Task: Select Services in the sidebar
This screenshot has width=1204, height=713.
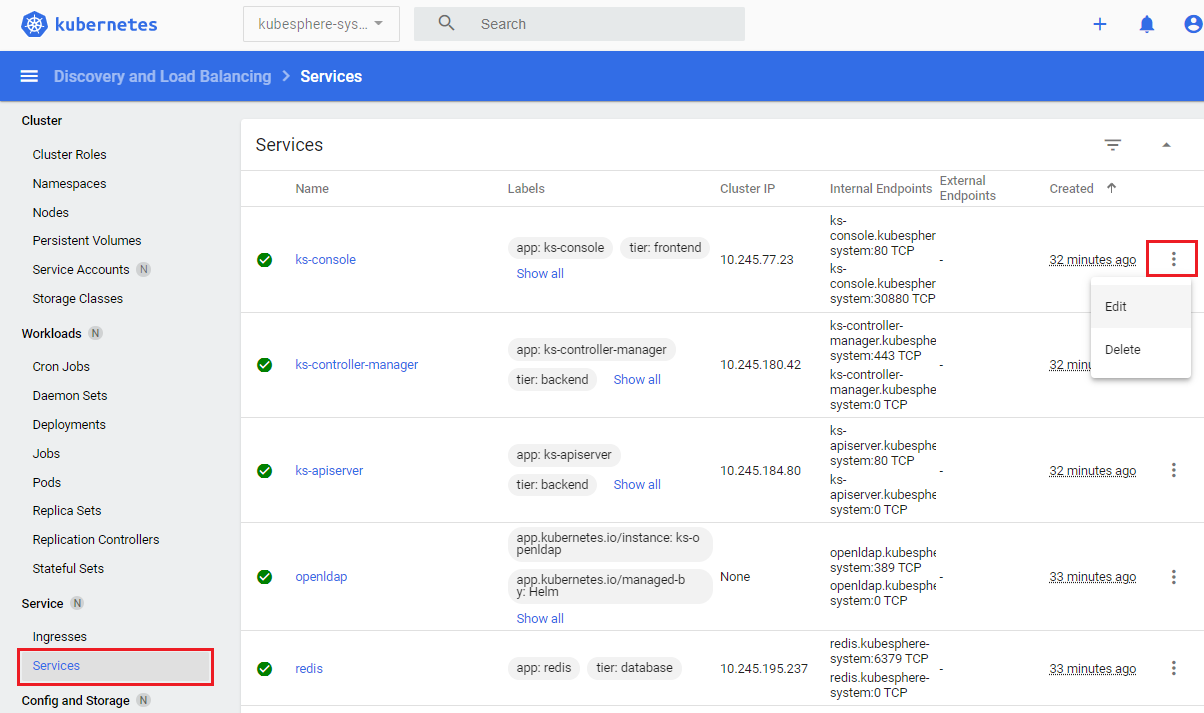Action: tap(115, 666)
